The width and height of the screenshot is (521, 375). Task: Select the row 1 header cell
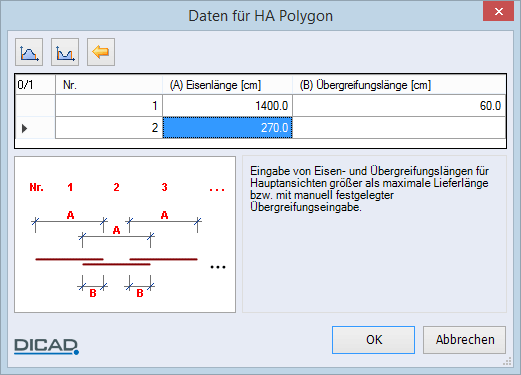(x=35, y=106)
